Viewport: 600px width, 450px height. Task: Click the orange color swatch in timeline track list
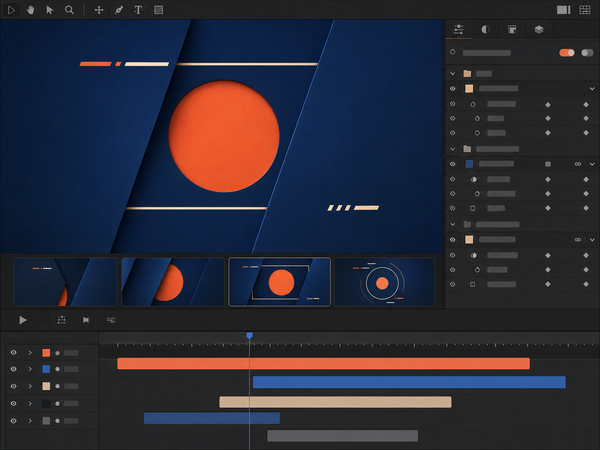point(46,353)
